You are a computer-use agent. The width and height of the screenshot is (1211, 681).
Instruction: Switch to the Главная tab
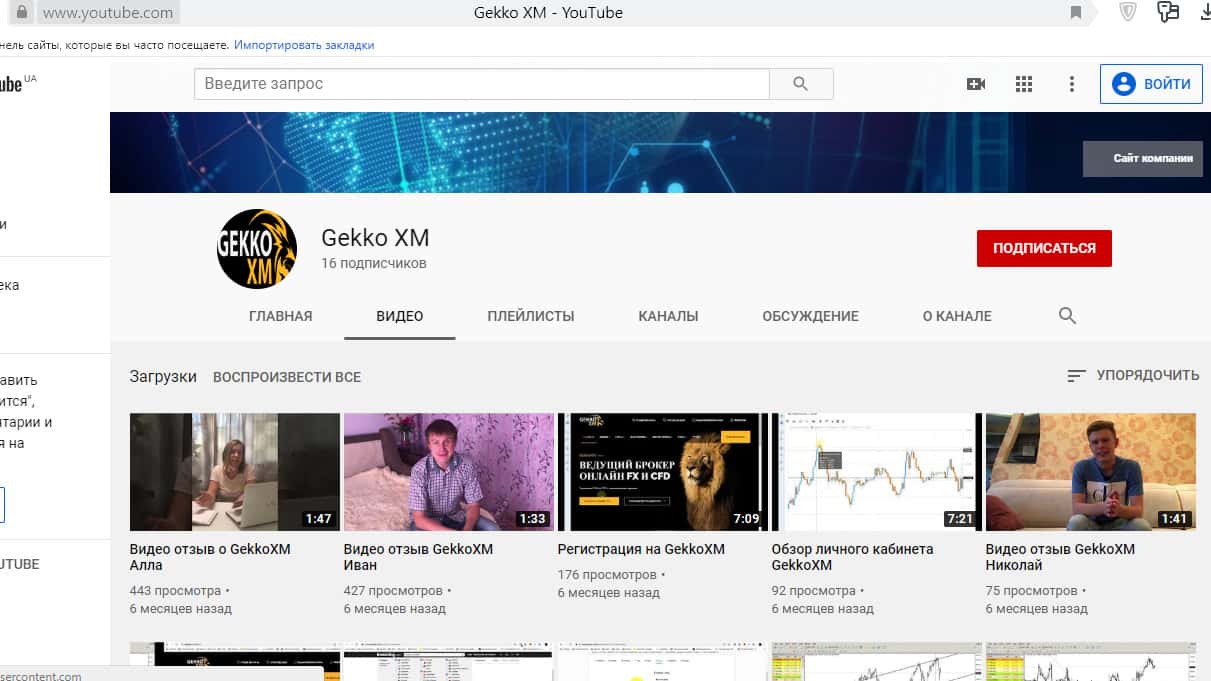pos(280,316)
